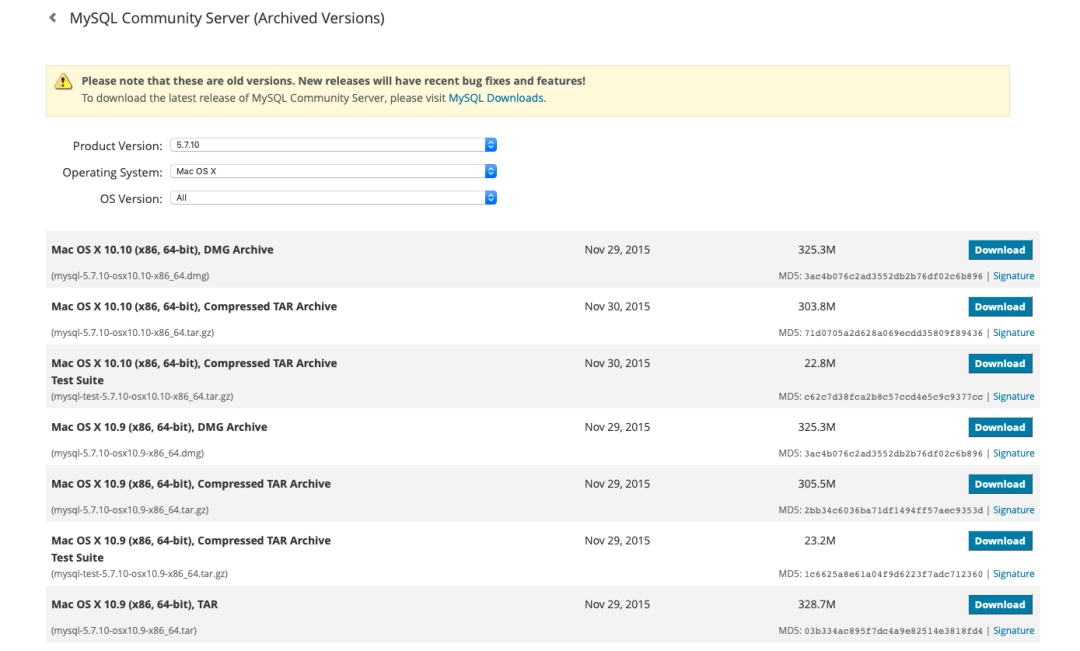Open the OS Version dropdown
The image size is (1080, 651).
point(334,198)
